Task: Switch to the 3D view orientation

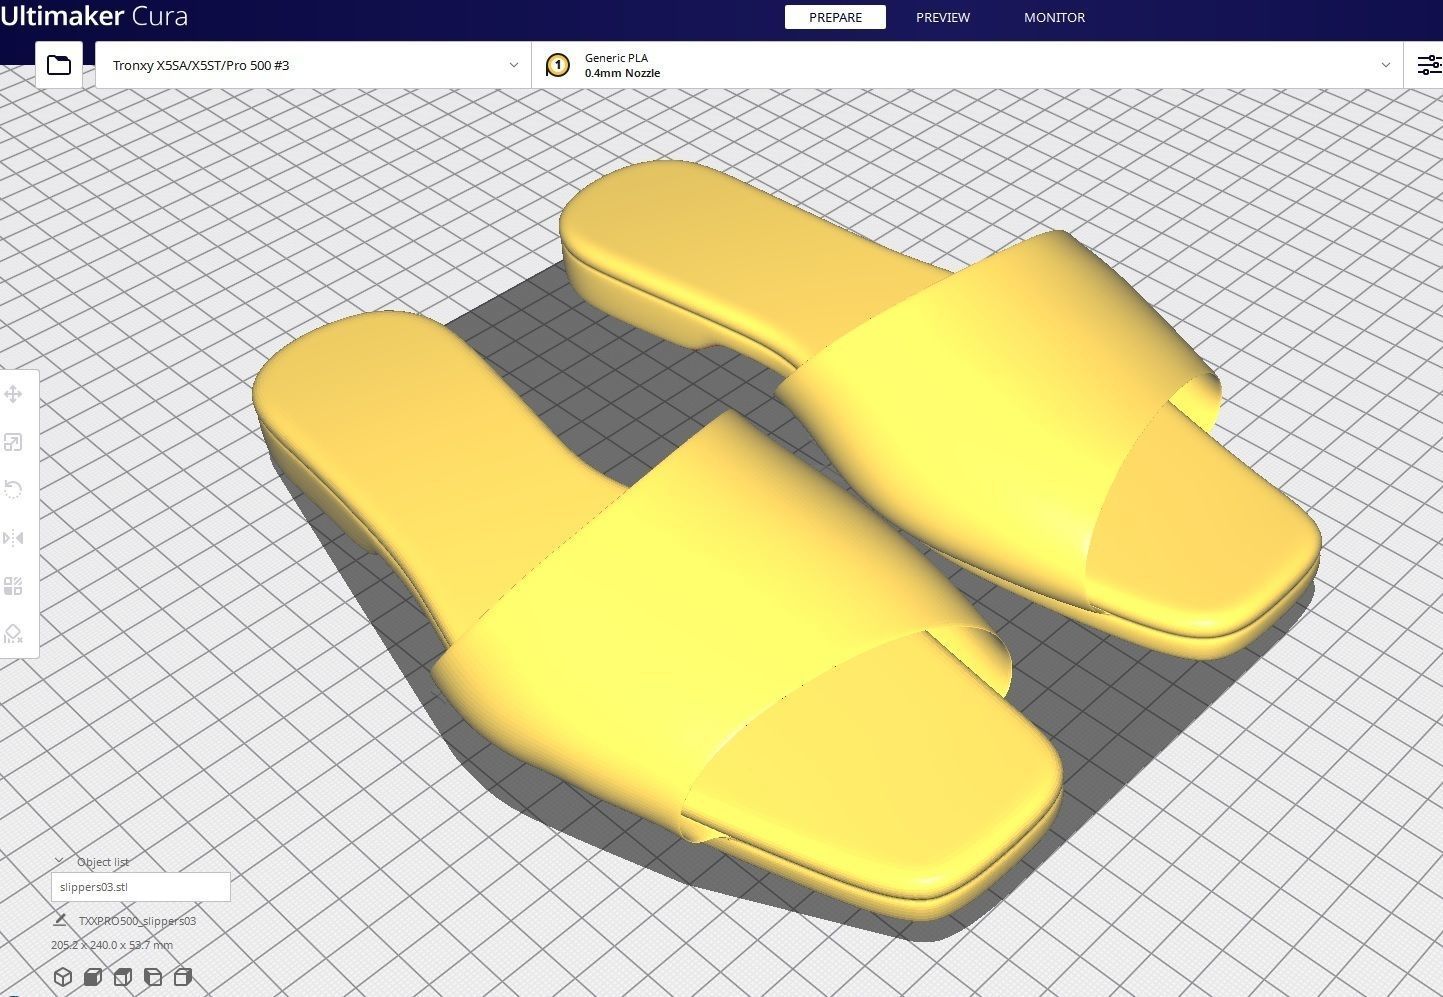Action: (63, 977)
